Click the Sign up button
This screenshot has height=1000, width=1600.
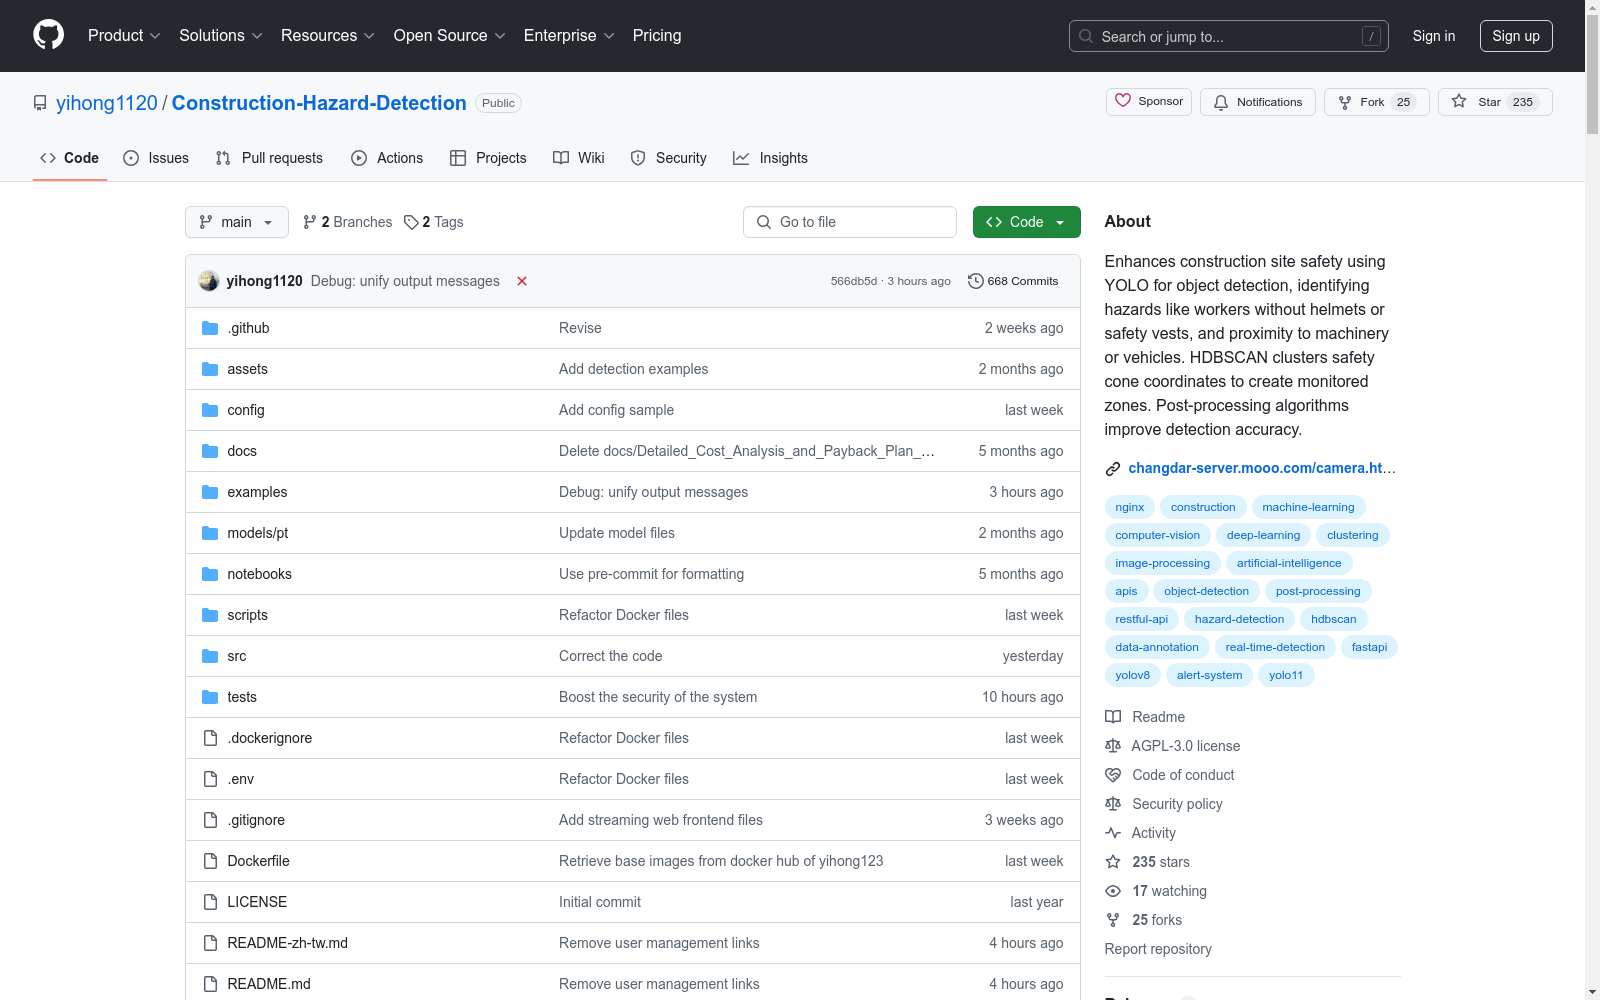click(1516, 36)
